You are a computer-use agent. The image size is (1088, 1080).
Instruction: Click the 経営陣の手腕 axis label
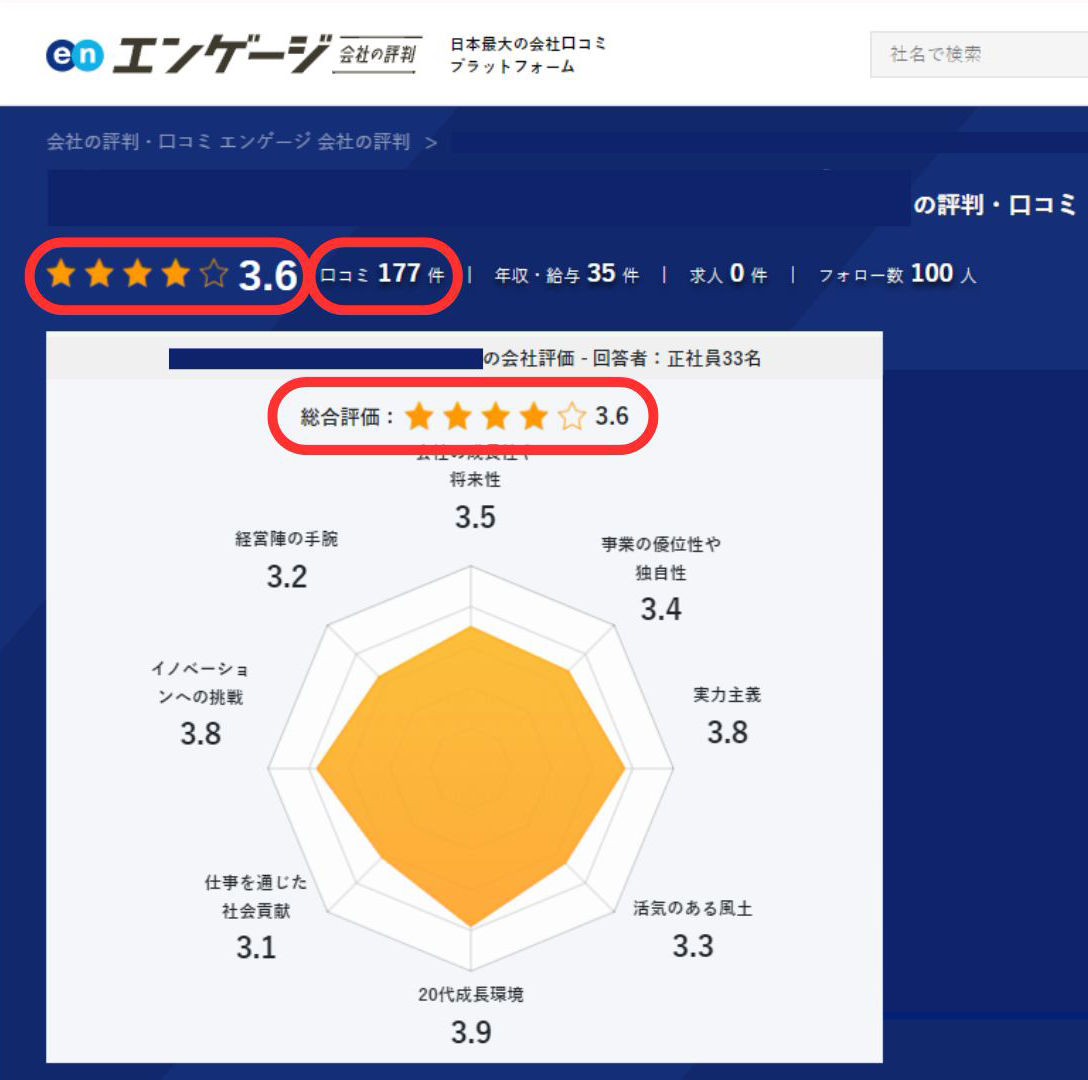click(287, 539)
